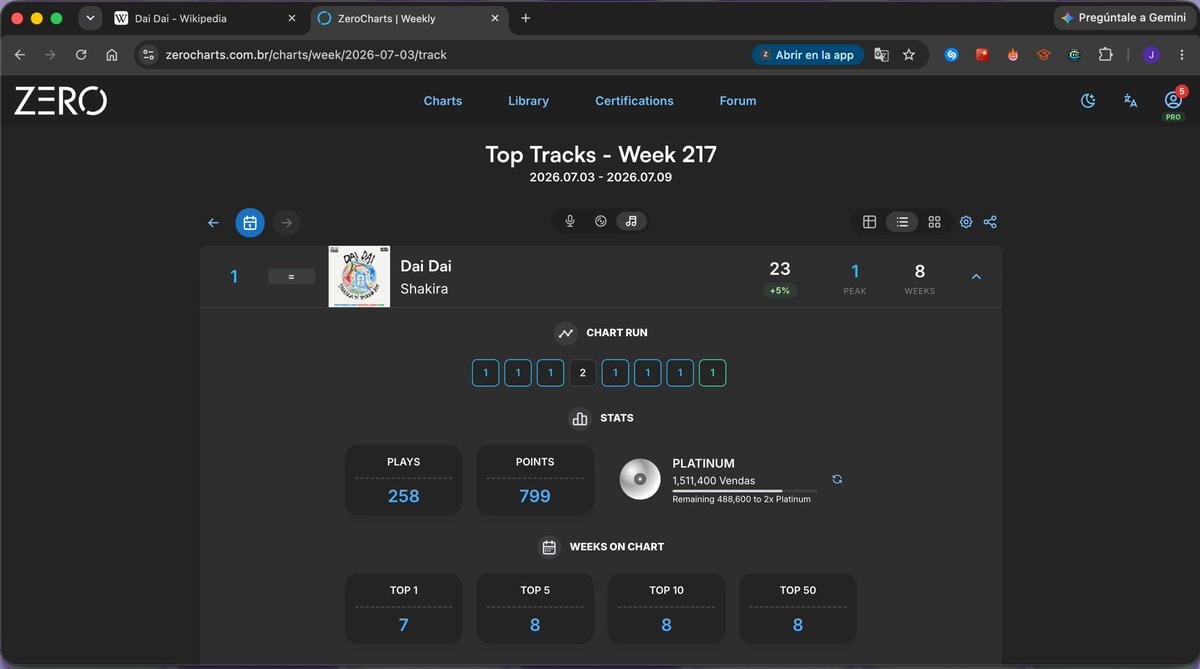Click the TOP 50 weeks card
1200x669 pixels.
pos(798,608)
